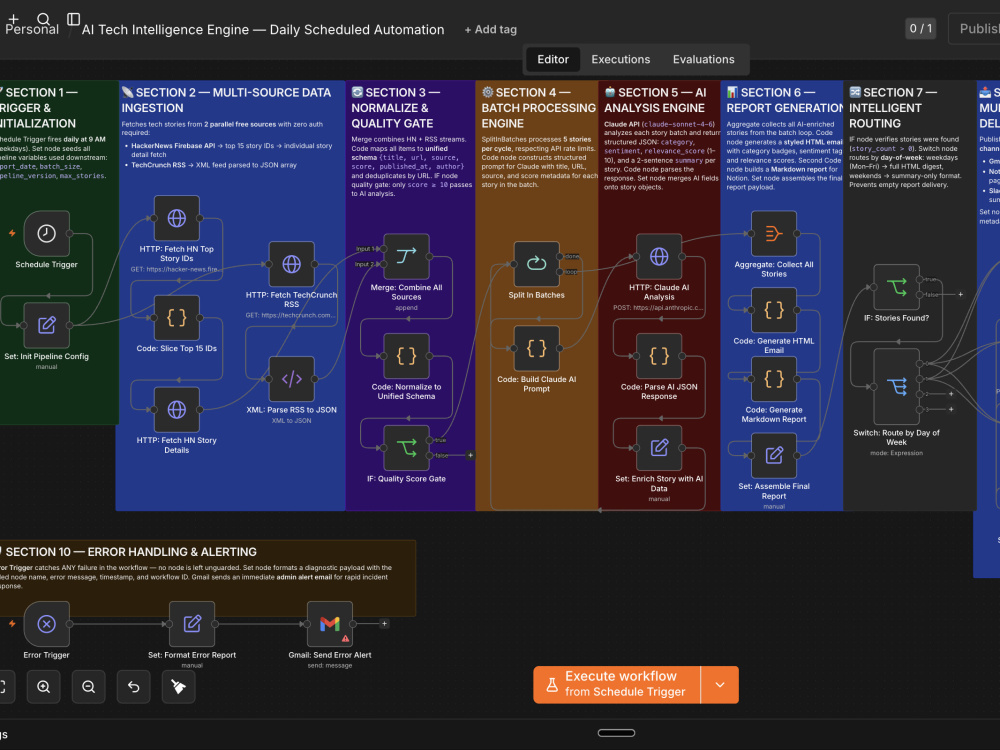Open Set: Format Error Report node

coord(192,624)
